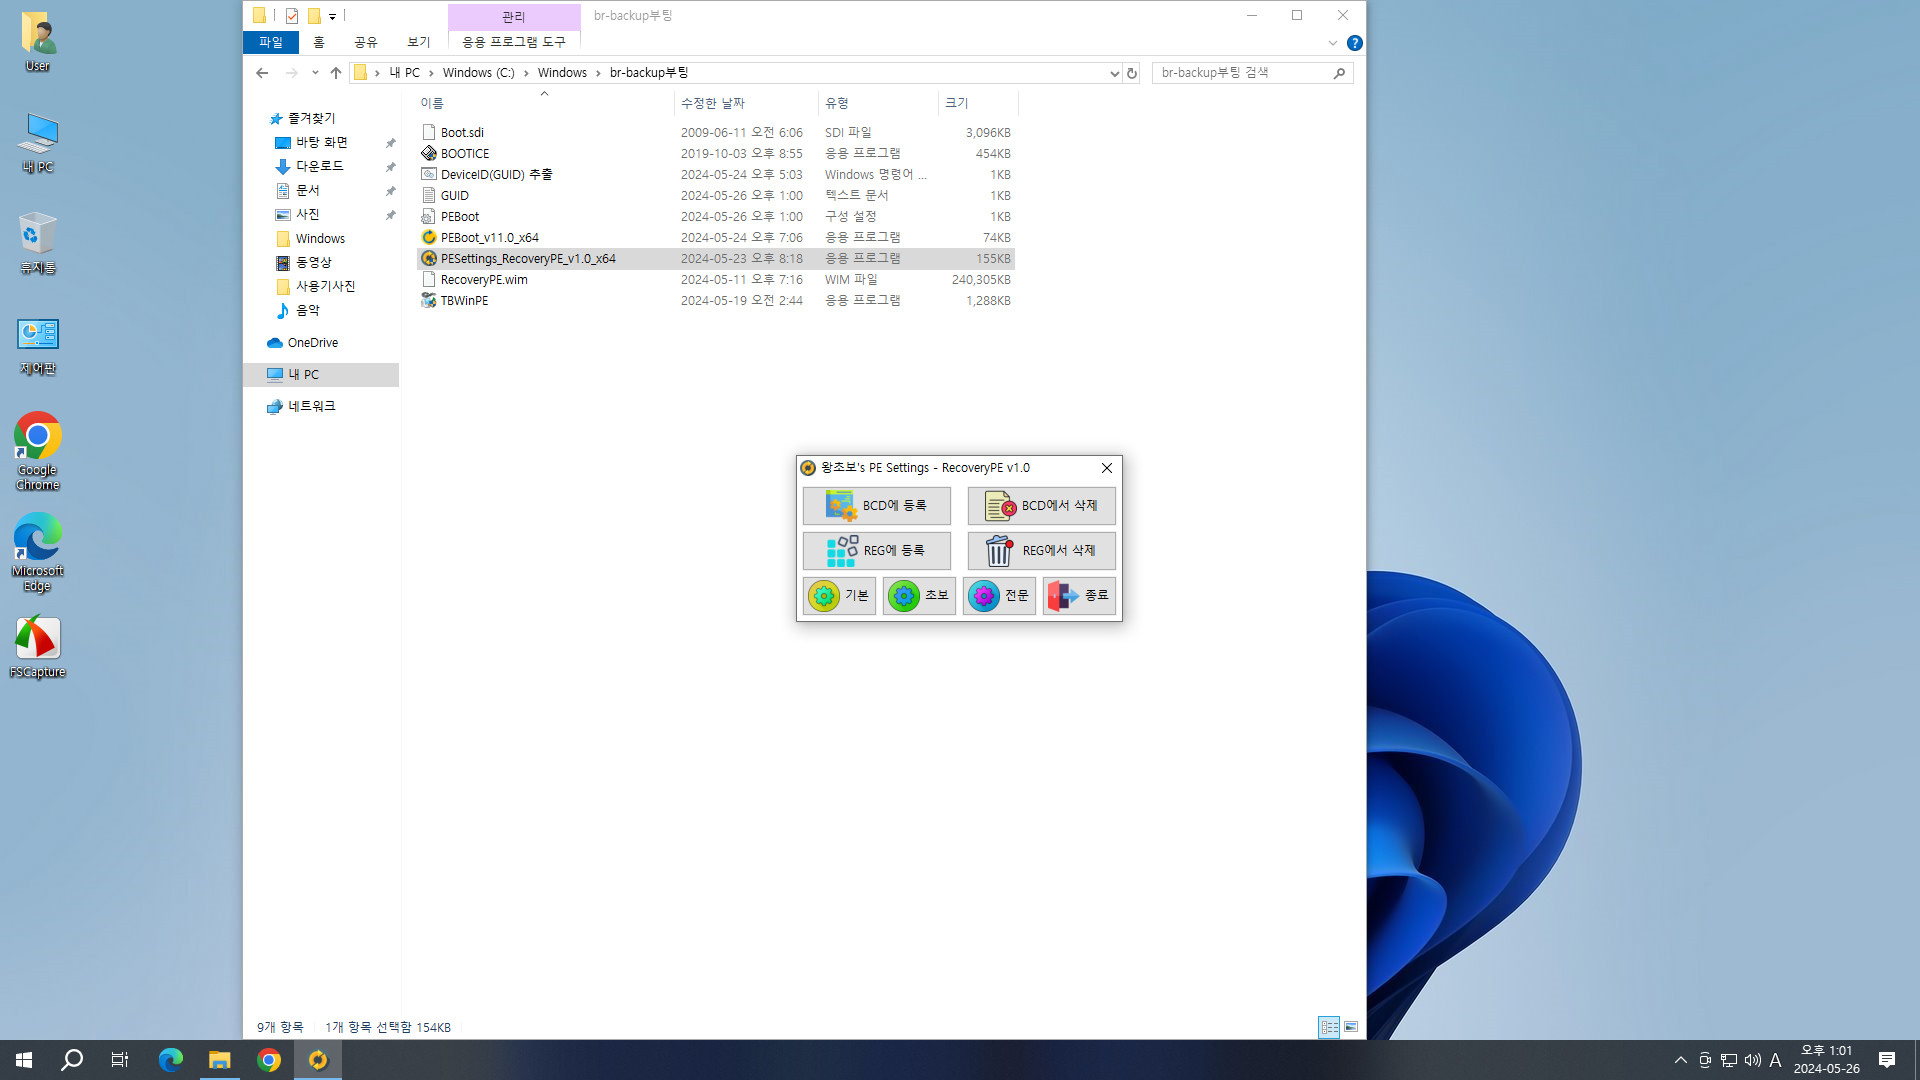Open Quick Access Toolbar customize dropdown
Image resolution: width=1920 pixels, height=1080 pixels.
332,16
